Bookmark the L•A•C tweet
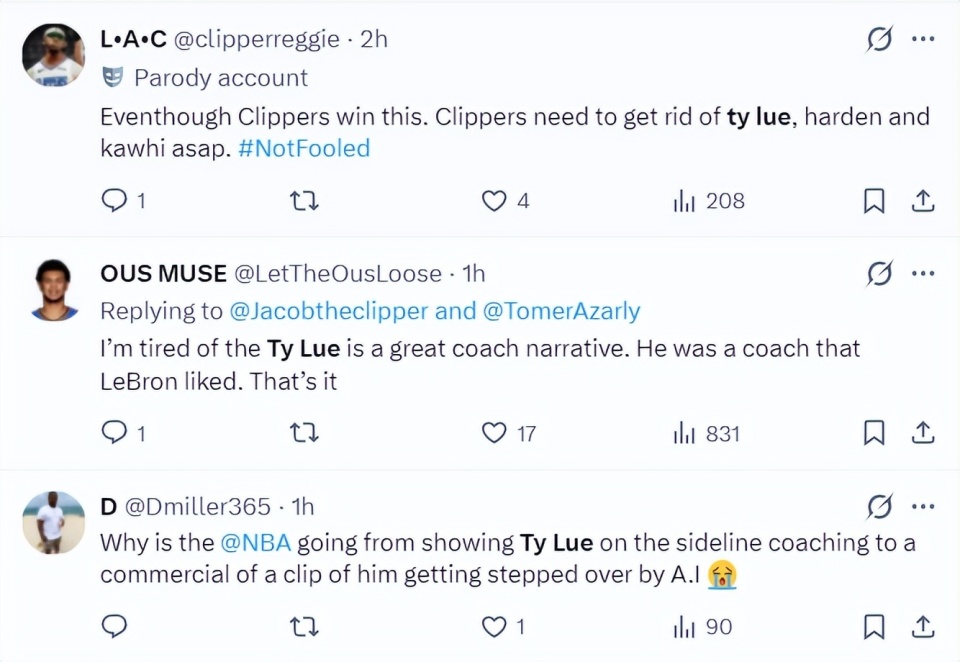The image size is (960, 662). pos(874,201)
